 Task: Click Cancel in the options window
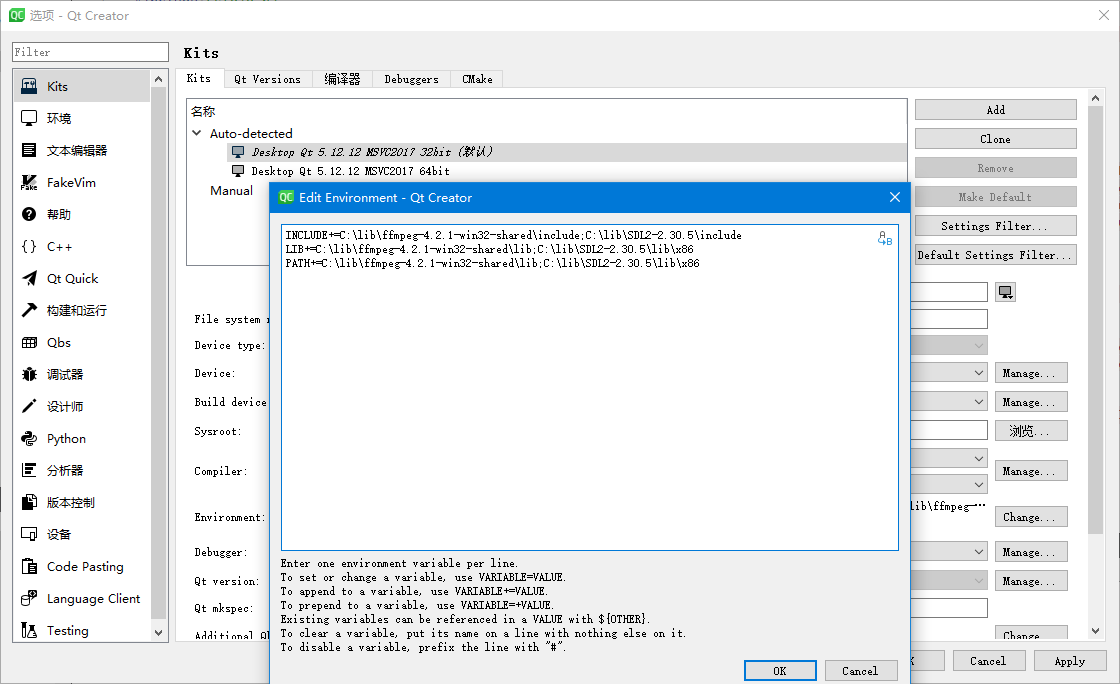pyautogui.click(x=989, y=661)
